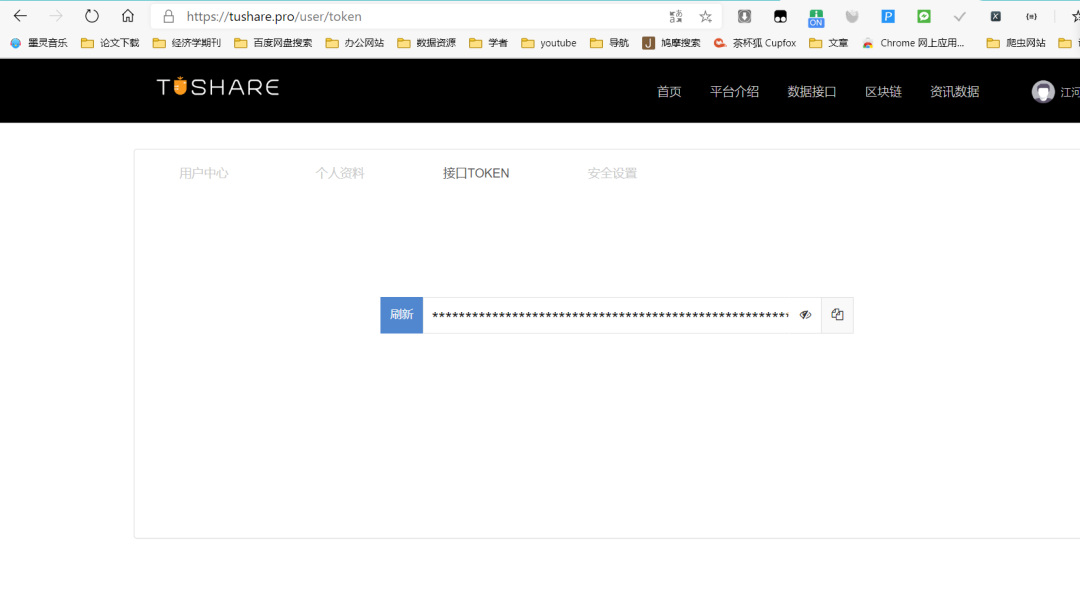The height and width of the screenshot is (607, 1080).
Task: Toggle token visibility with the eye icon
Action: click(x=805, y=315)
